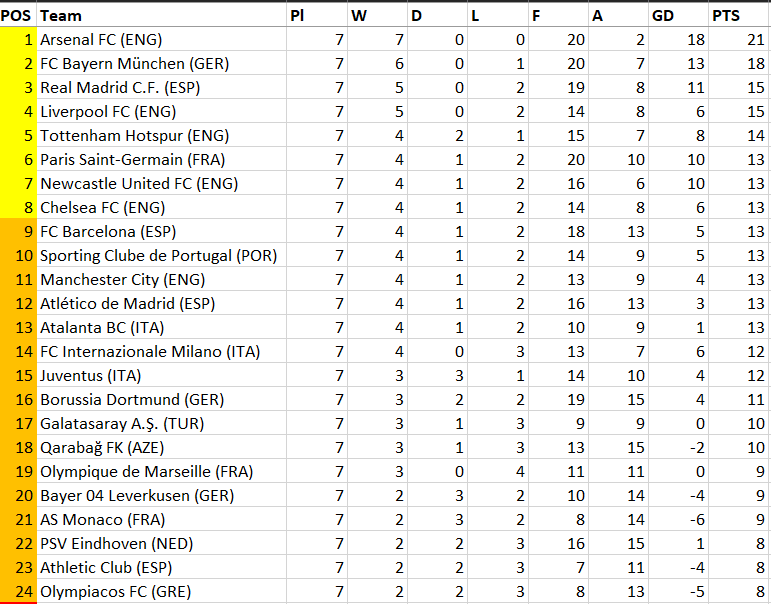Click Olympiacos FC (GRE) team cell
771x604 pixels.
tap(161, 591)
